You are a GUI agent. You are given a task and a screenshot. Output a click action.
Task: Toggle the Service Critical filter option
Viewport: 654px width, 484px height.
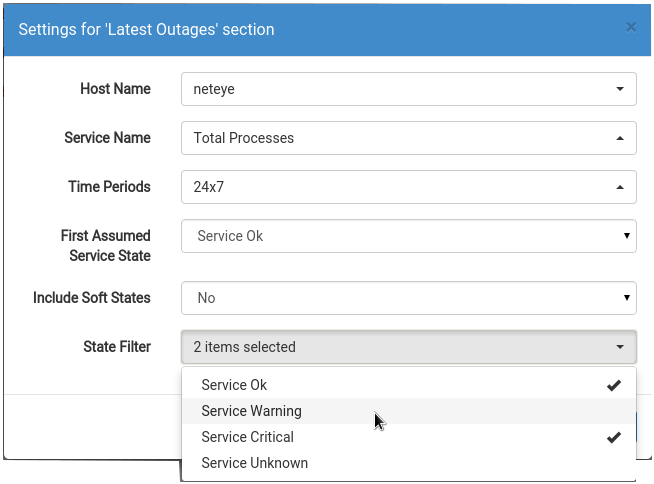(409, 437)
